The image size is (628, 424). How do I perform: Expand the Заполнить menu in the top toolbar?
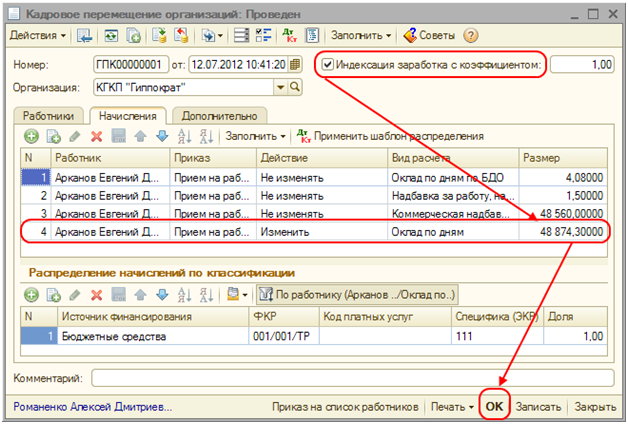point(361,36)
